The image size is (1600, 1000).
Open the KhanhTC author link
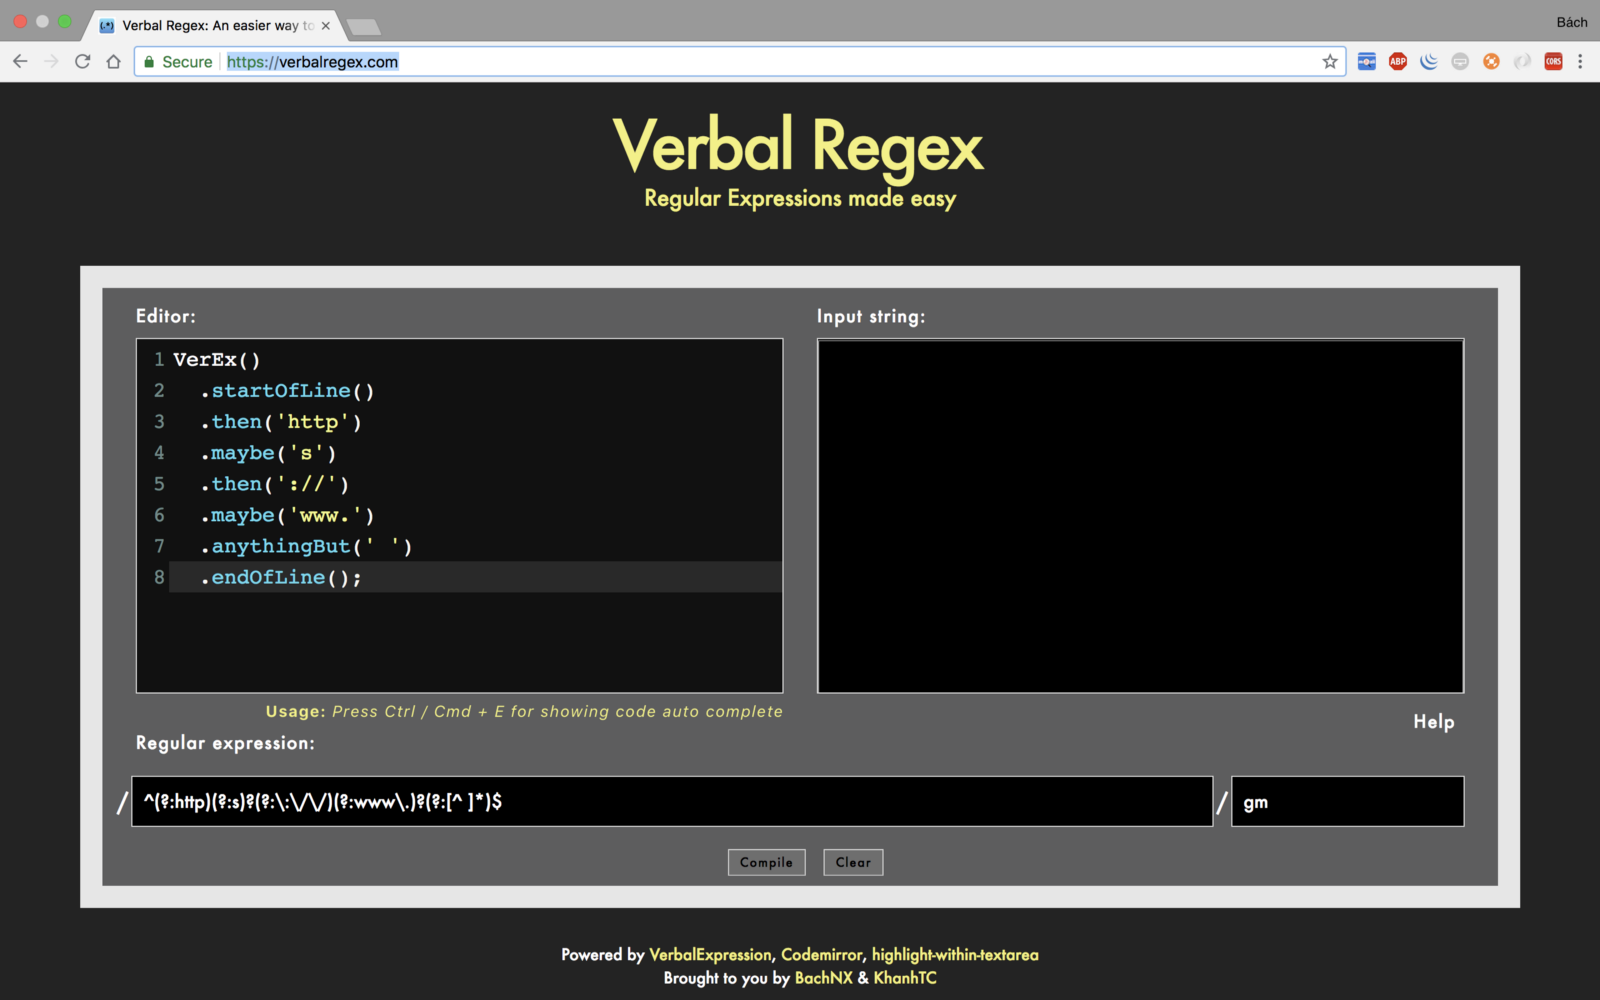point(905,978)
